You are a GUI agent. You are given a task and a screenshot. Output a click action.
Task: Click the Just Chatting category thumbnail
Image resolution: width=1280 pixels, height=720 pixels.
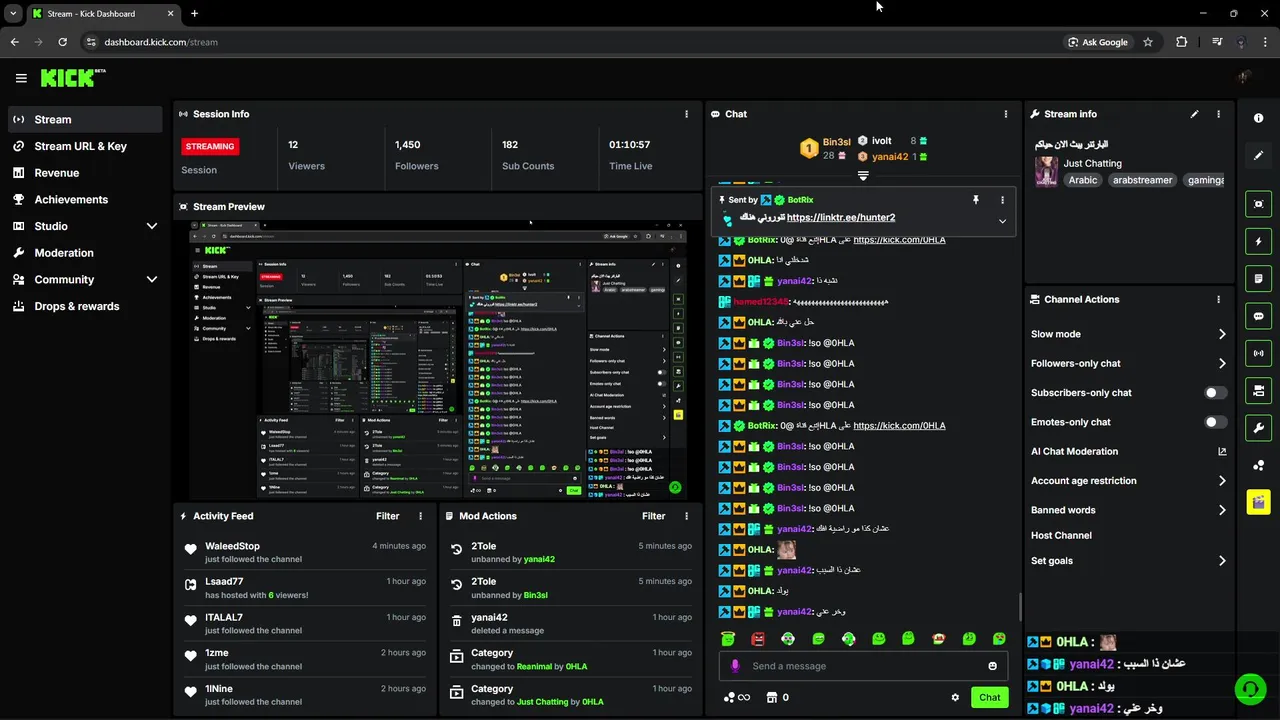click(x=1046, y=171)
